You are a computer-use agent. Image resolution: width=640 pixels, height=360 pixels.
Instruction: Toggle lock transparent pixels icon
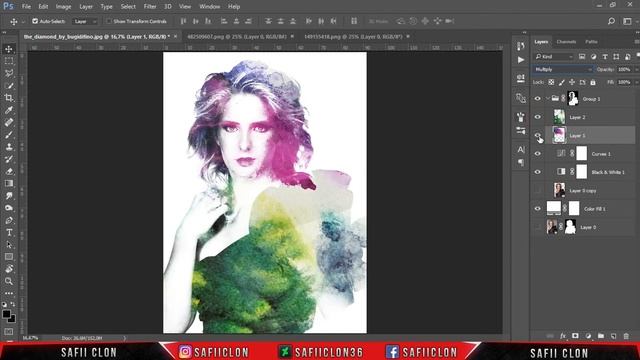pos(551,82)
